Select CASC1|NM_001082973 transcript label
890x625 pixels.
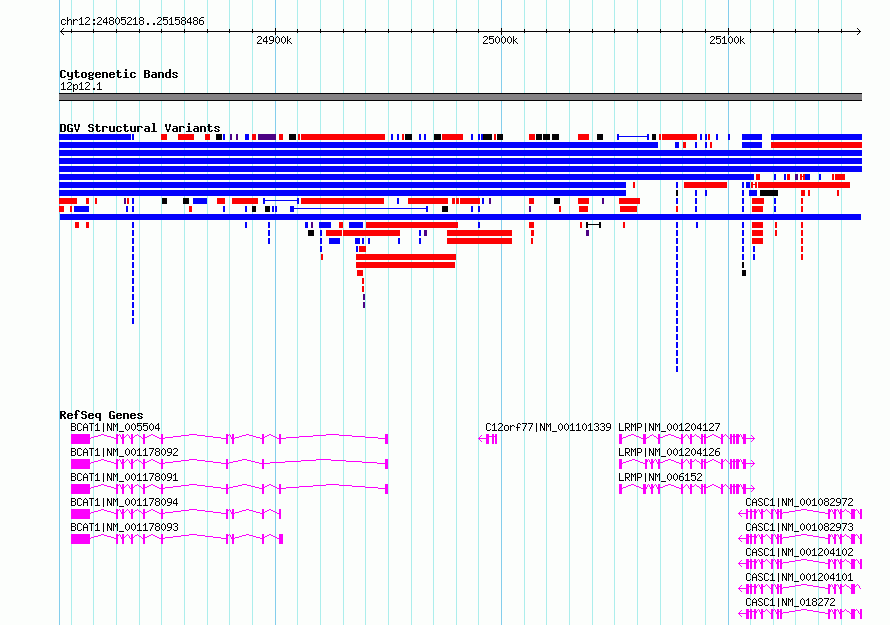(799, 527)
